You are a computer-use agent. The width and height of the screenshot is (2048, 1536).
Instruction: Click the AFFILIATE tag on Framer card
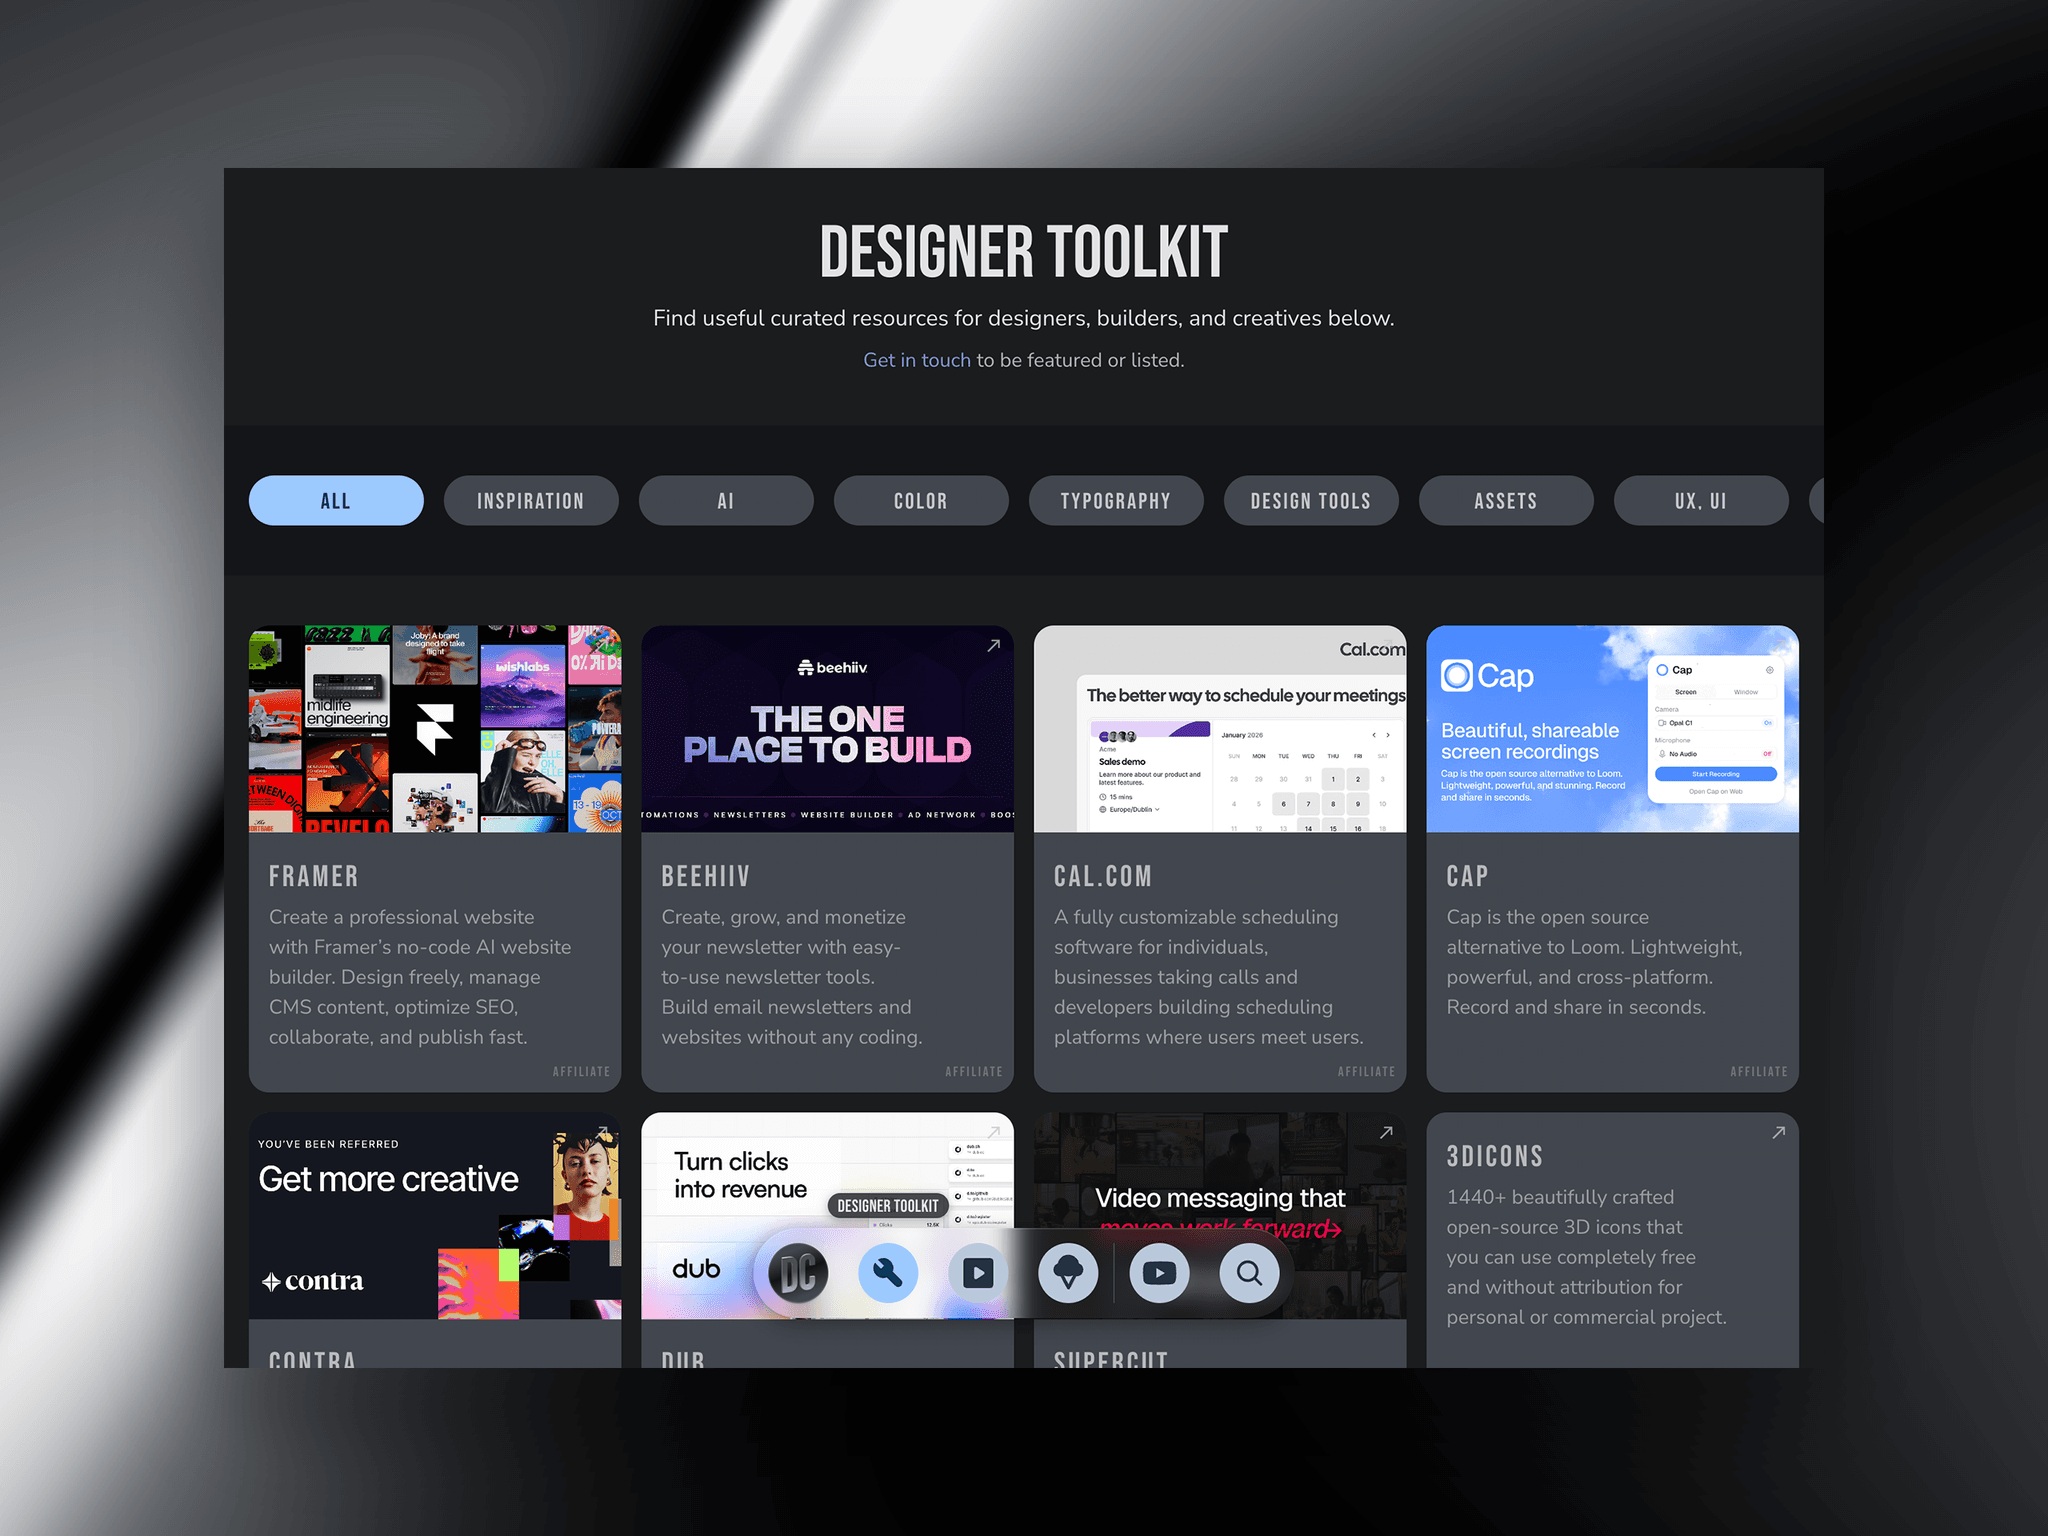[x=581, y=1072]
